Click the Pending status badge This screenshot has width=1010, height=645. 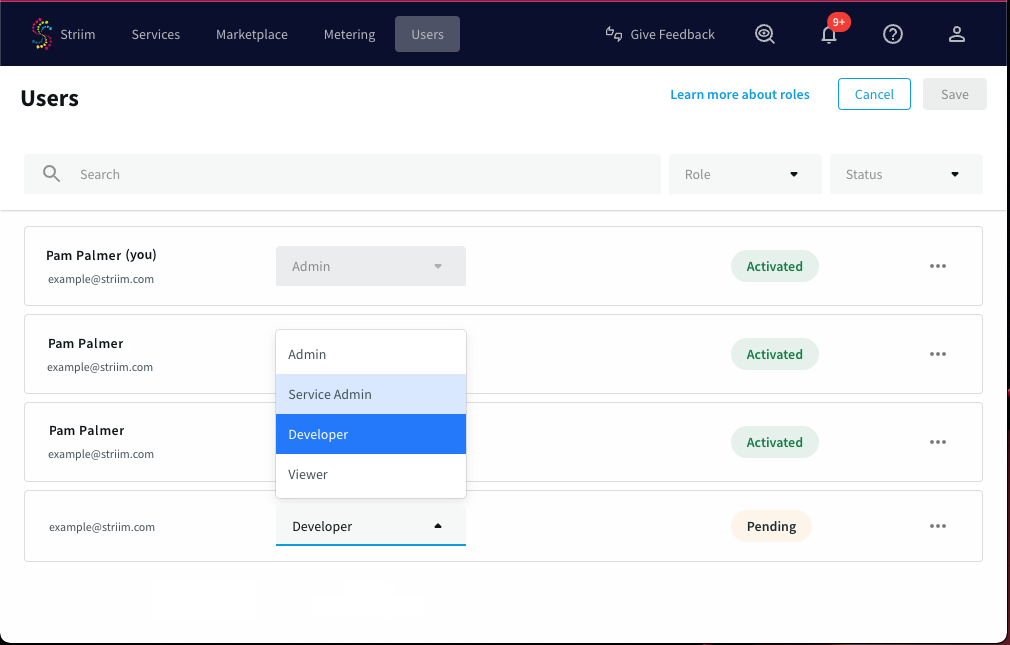(x=771, y=526)
